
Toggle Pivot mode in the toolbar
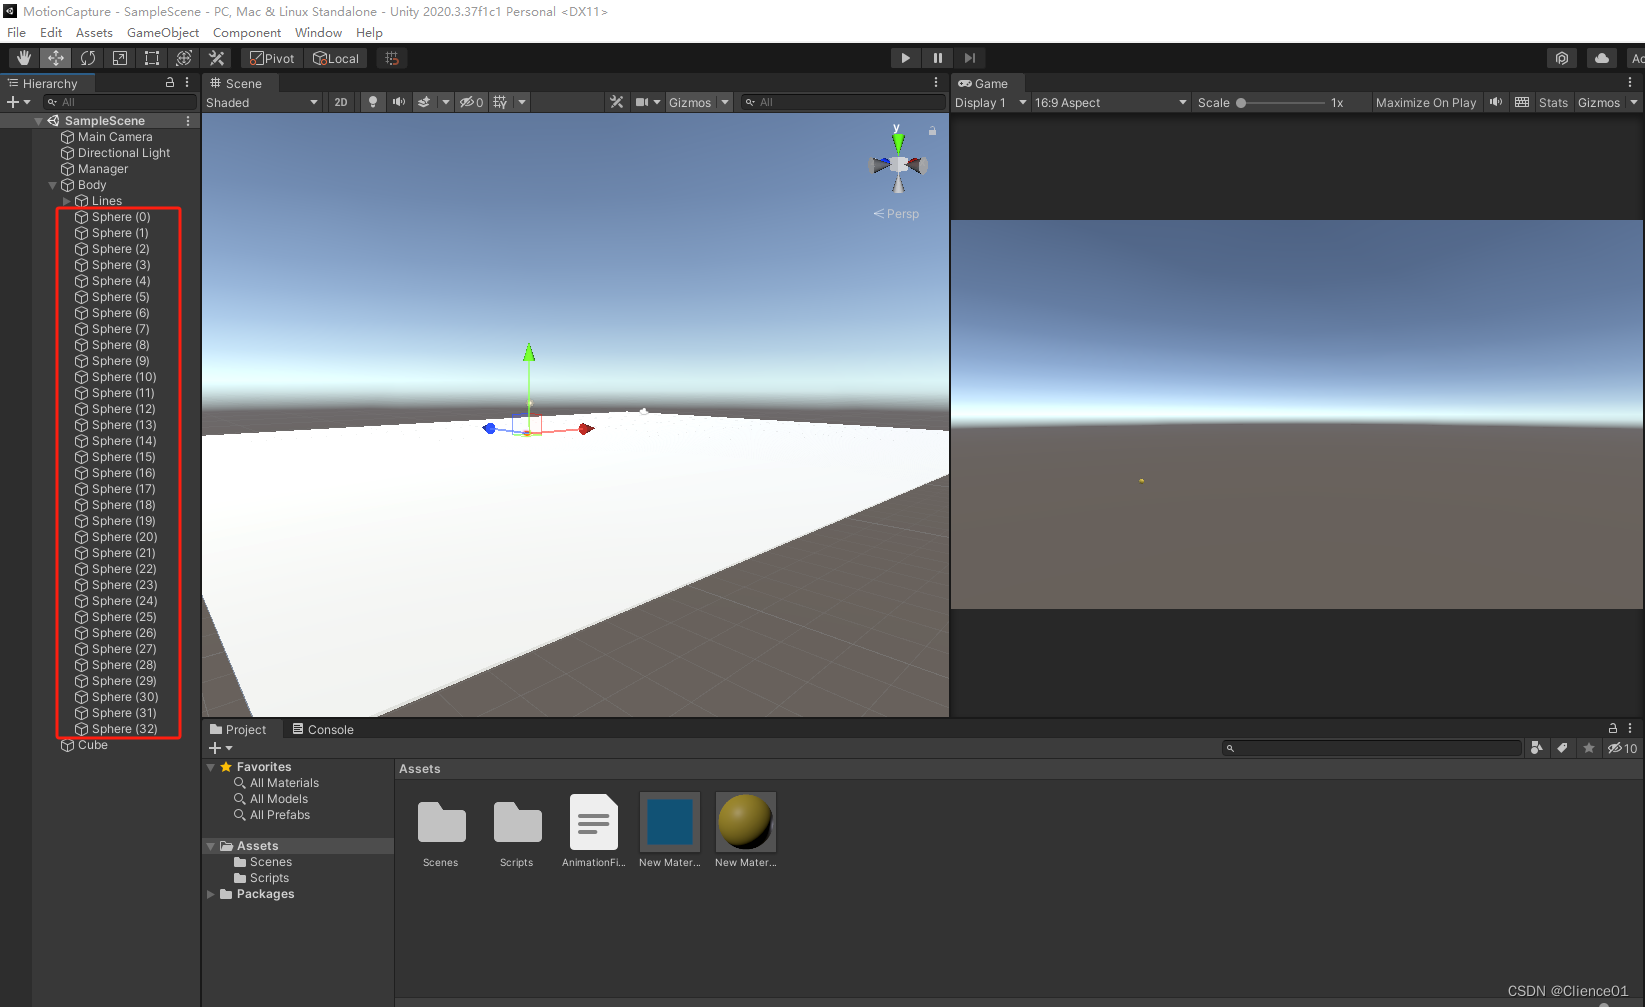pos(270,57)
